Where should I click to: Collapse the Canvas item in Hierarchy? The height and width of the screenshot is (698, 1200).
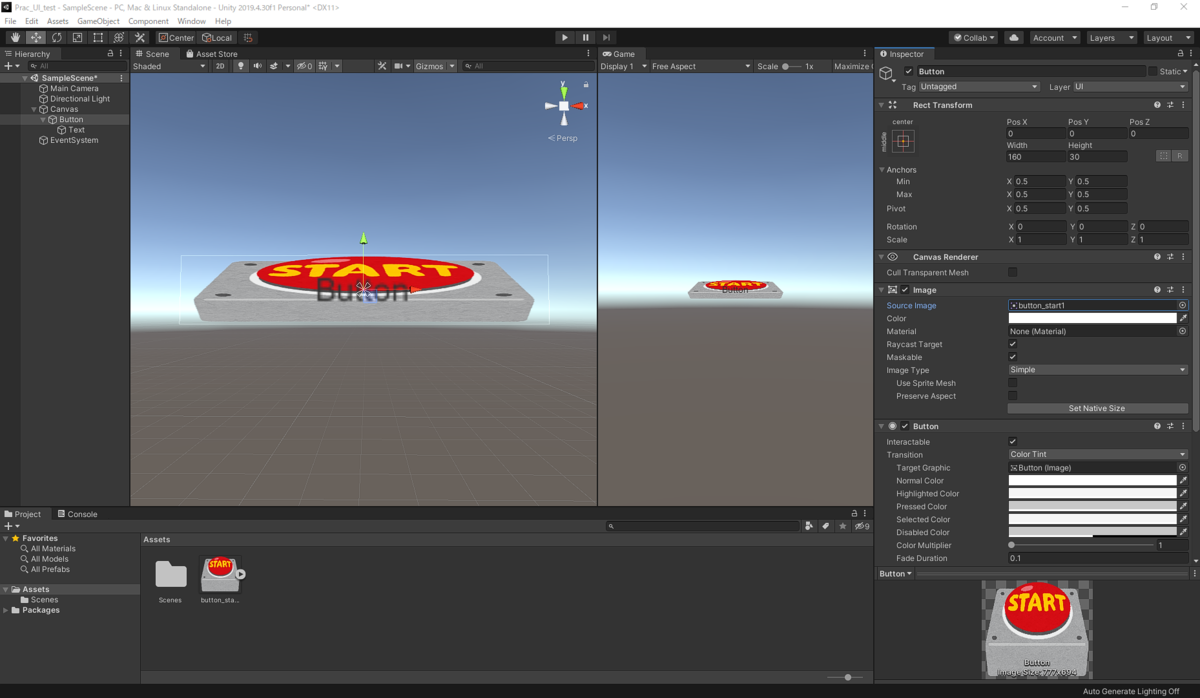tap(34, 109)
